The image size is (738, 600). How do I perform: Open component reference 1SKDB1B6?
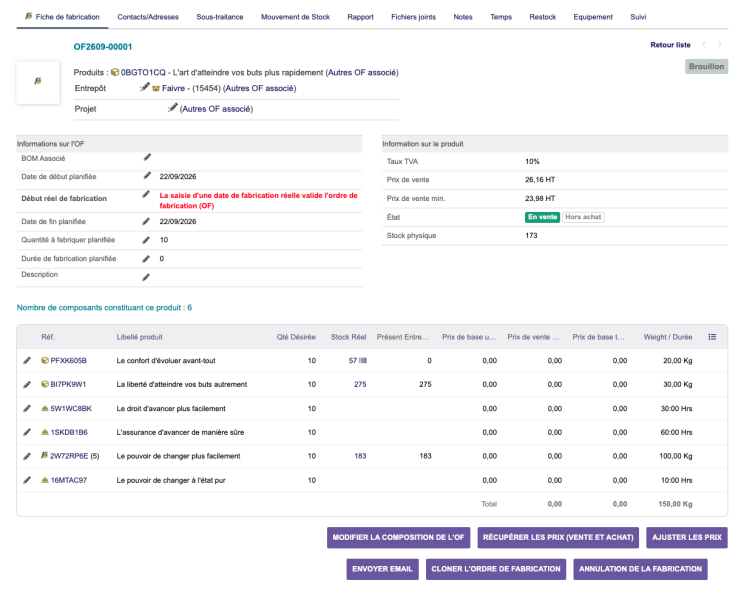(x=69, y=432)
